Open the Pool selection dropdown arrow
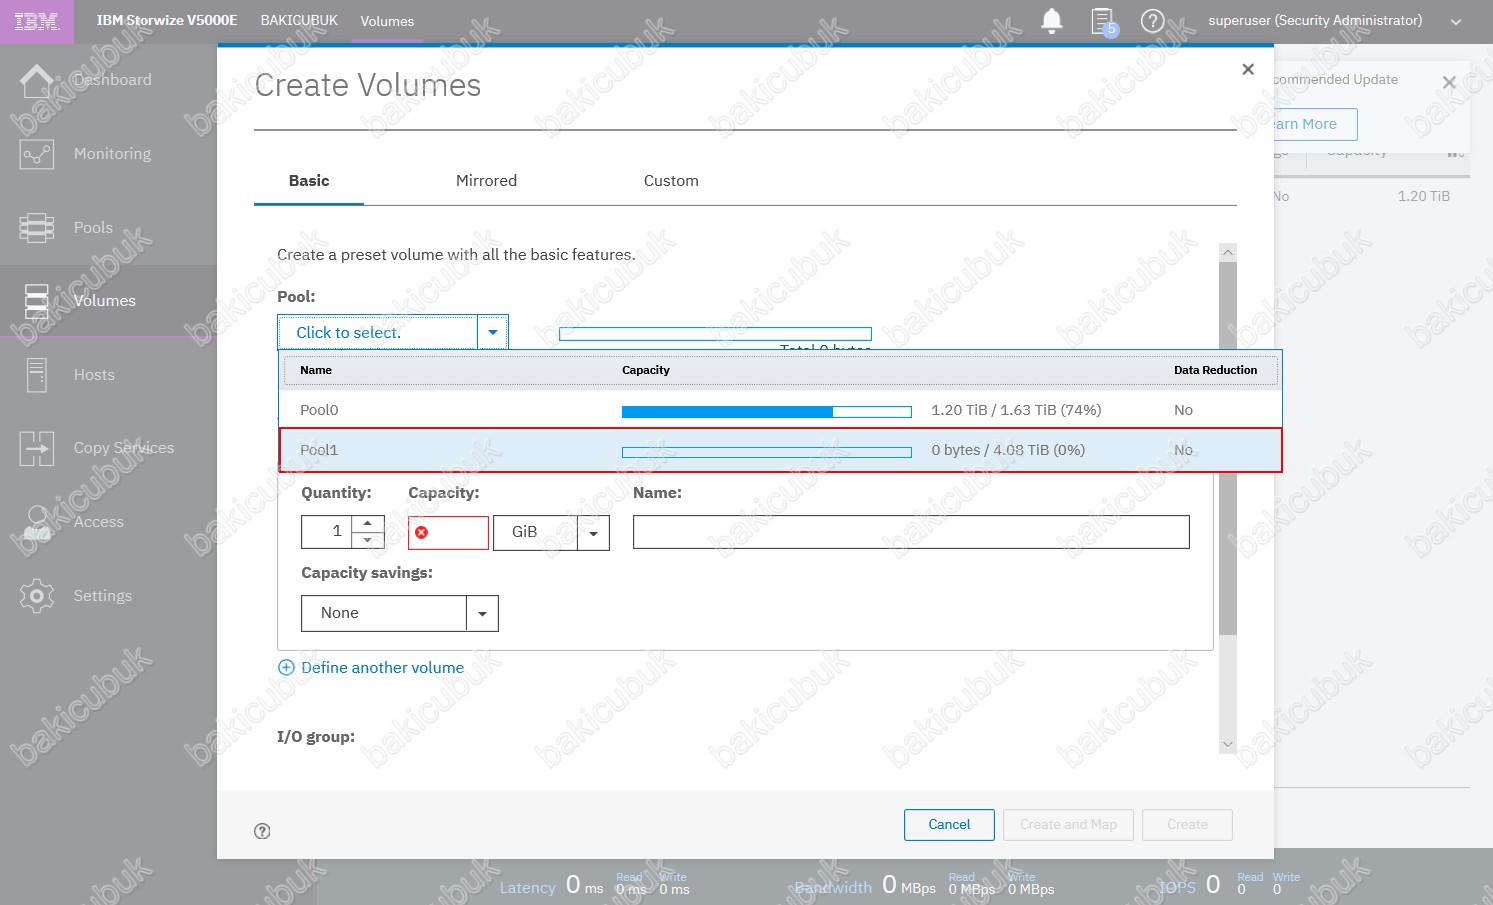The width and height of the screenshot is (1493, 905). tap(492, 332)
